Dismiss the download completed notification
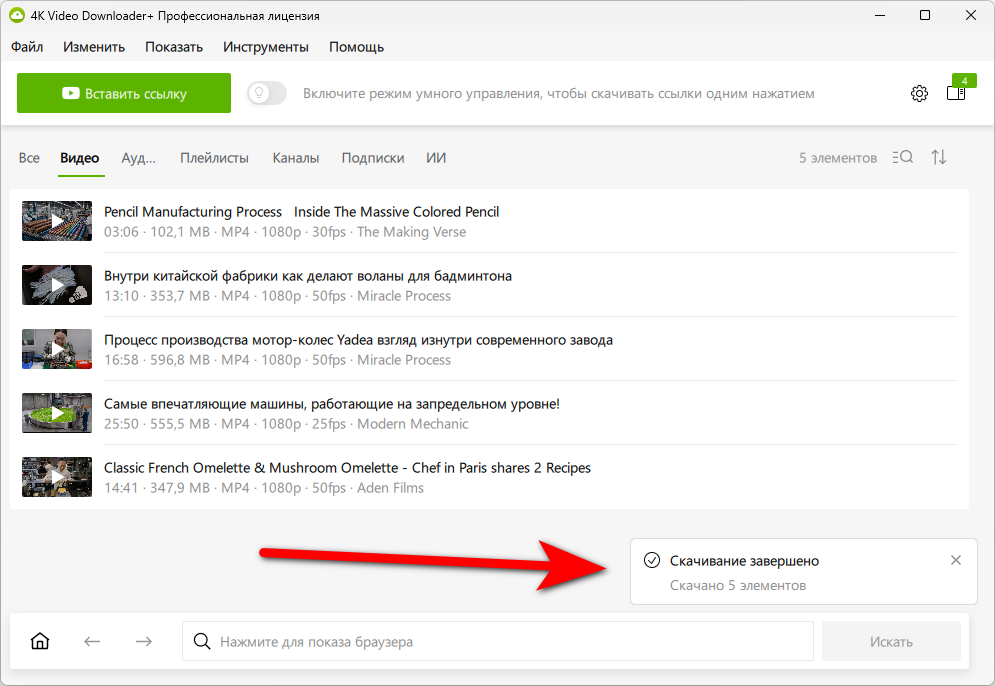 [x=956, y=560]
